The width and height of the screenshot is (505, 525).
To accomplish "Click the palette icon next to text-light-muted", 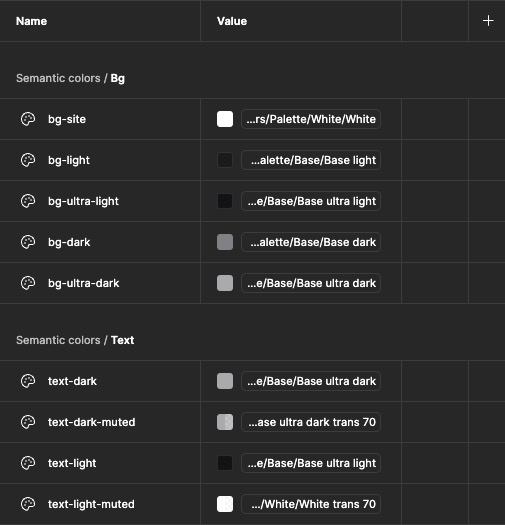I will click(x=28, y=504).
